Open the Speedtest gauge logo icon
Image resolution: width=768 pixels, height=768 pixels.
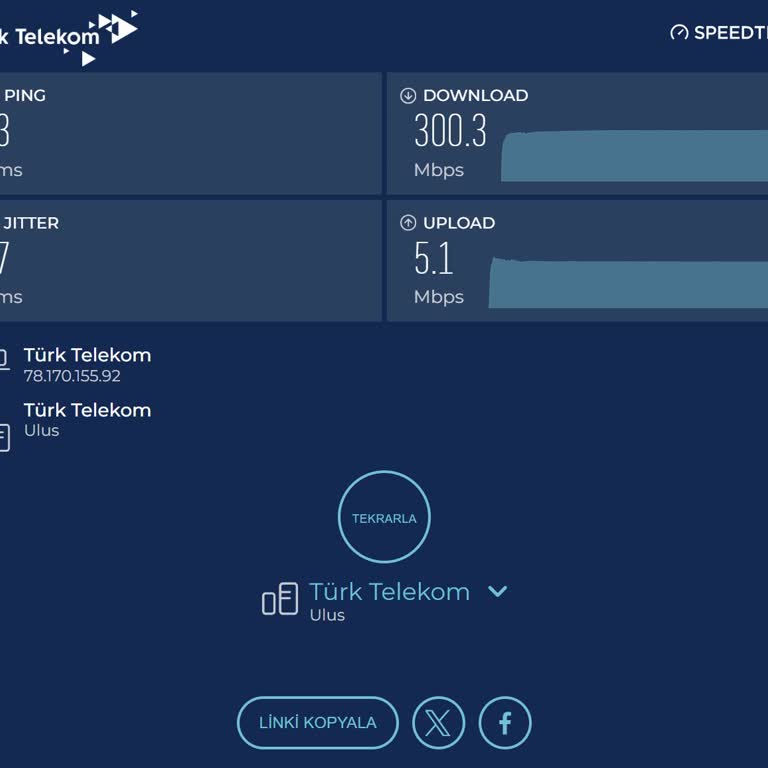[x=679, y=33]
